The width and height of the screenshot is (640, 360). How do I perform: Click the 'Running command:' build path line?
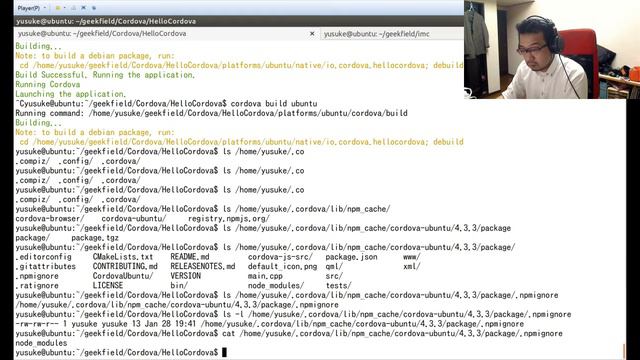coord(211,113)
